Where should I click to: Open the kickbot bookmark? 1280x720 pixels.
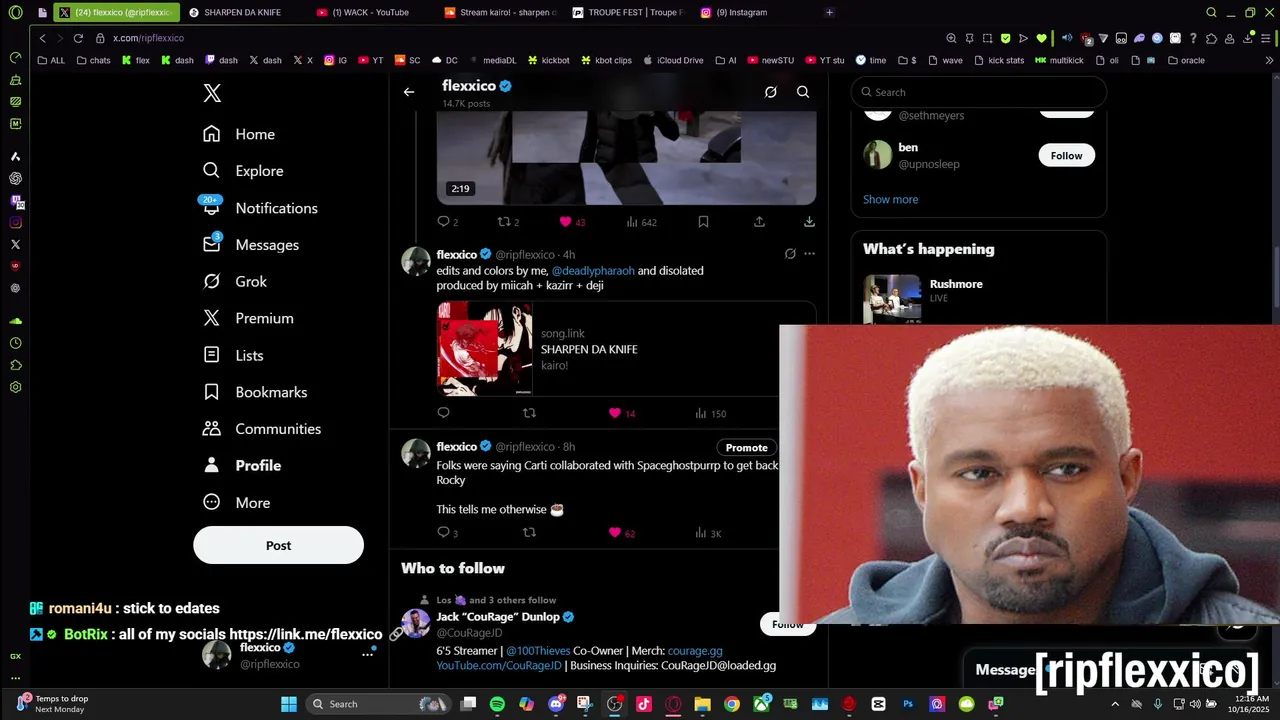click(x=548, y=60)
